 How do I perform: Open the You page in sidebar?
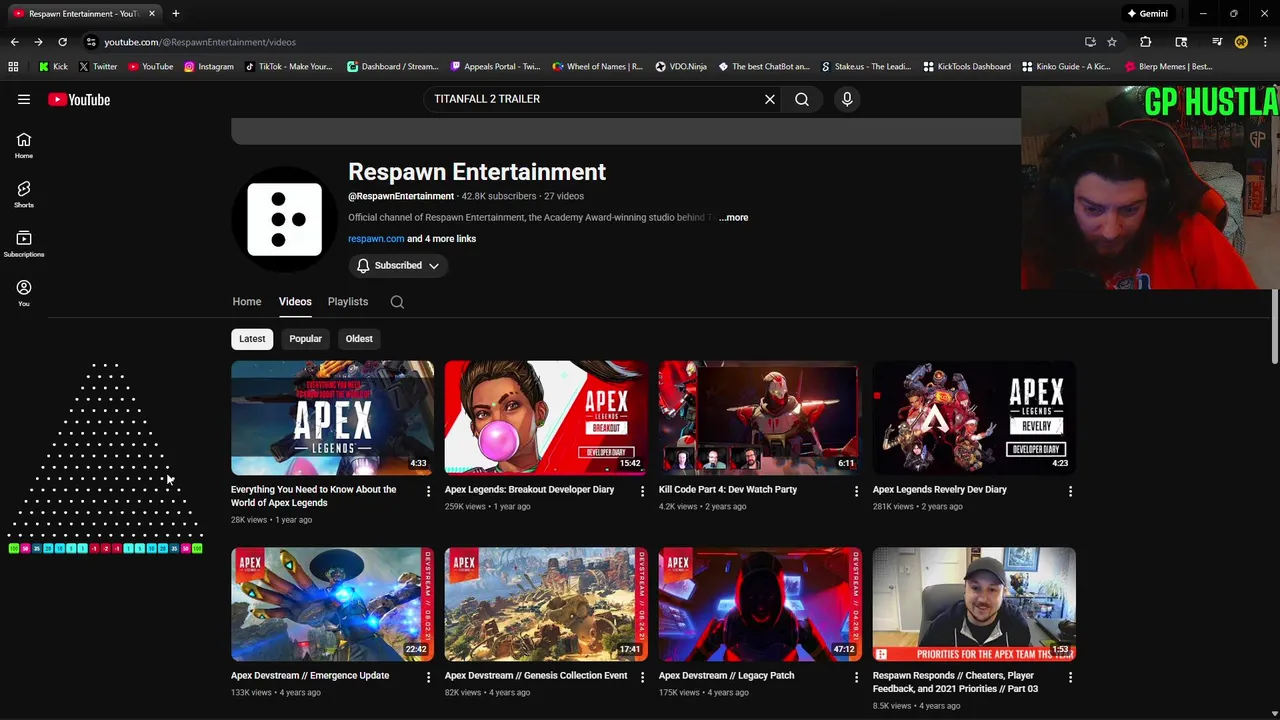tap(24, 292)
